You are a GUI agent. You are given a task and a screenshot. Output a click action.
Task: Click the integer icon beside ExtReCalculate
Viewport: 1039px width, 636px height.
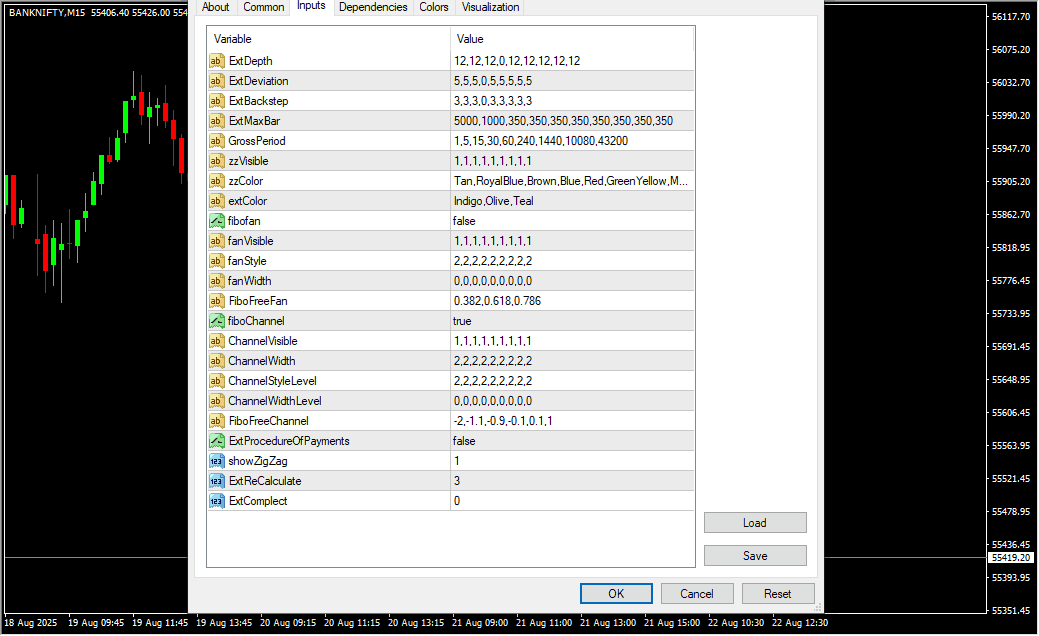[x=216, y=481]
